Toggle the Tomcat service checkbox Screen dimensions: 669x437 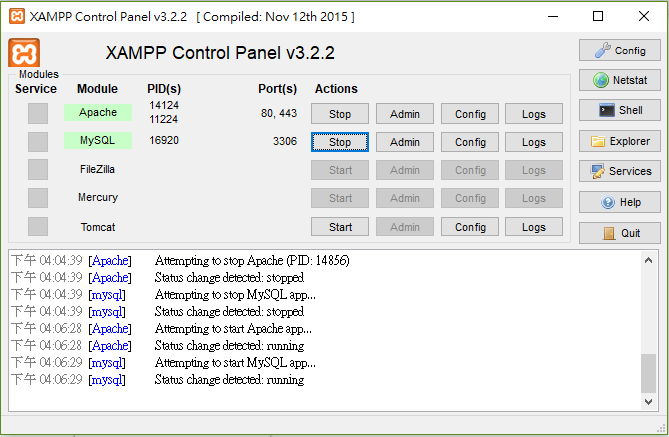coord(38,226)
